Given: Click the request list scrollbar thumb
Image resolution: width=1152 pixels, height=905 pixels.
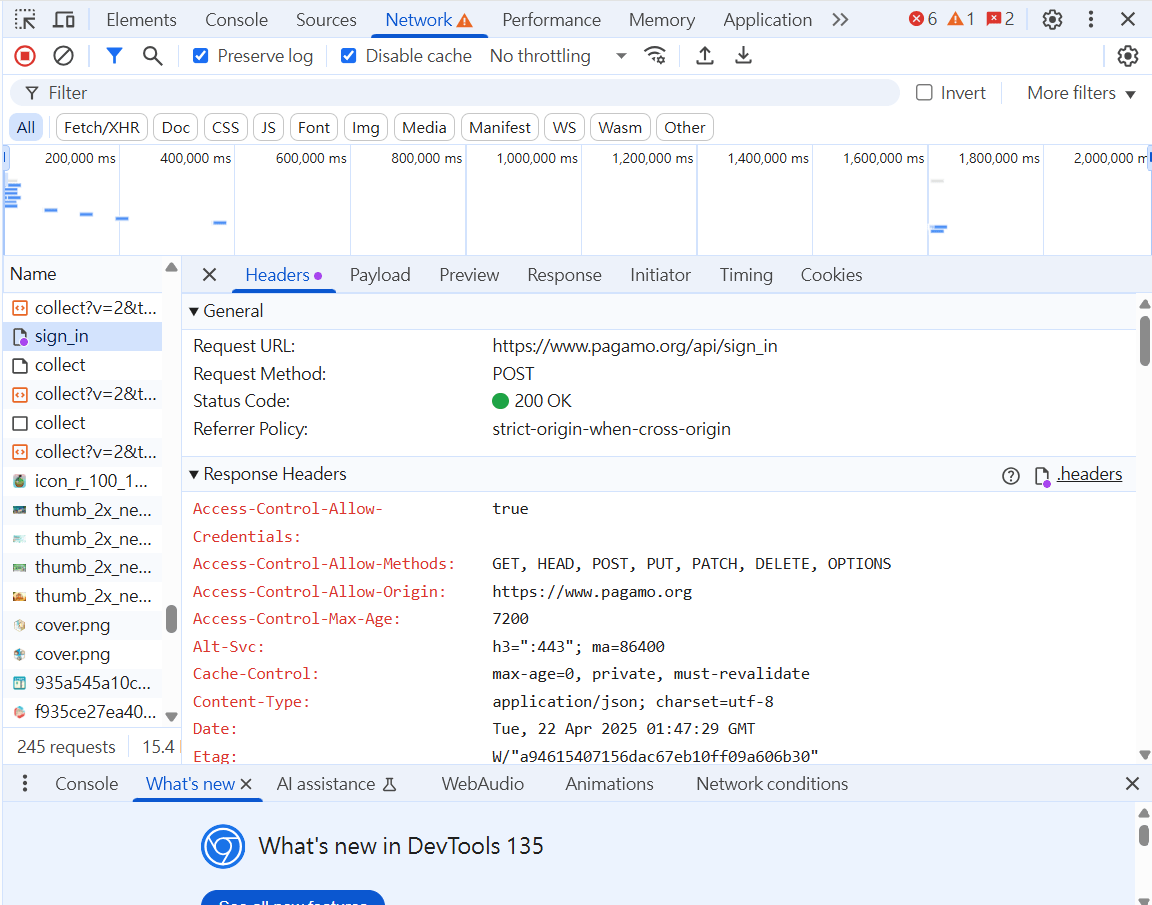Looking at the screenshot, I should (171, 619).
